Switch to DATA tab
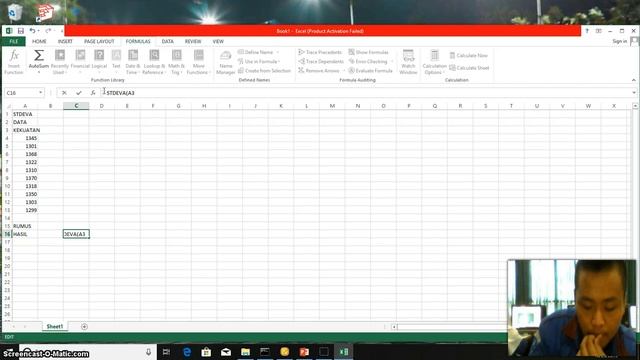Screen dimensions: 640x360 167,42
